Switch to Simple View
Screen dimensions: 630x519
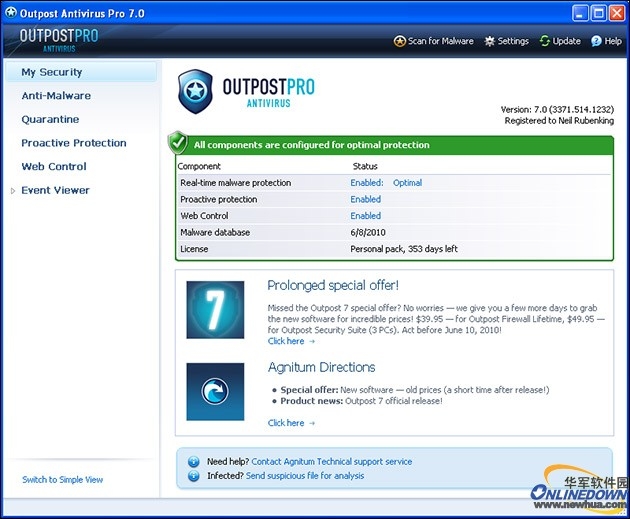[63, 480]
